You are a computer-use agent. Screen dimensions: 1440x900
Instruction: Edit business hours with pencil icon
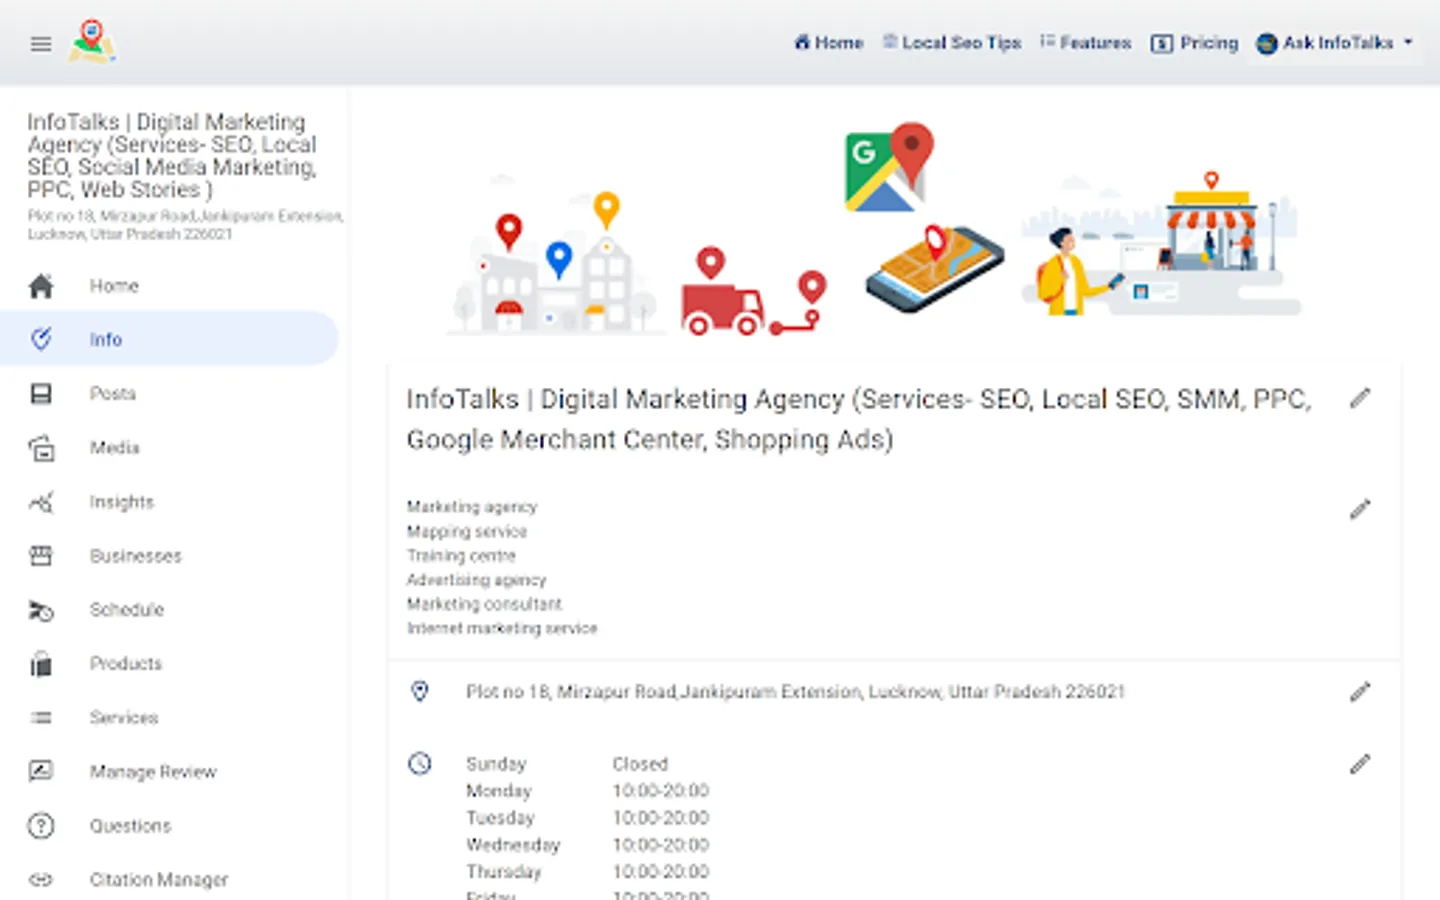[1360, 765]
